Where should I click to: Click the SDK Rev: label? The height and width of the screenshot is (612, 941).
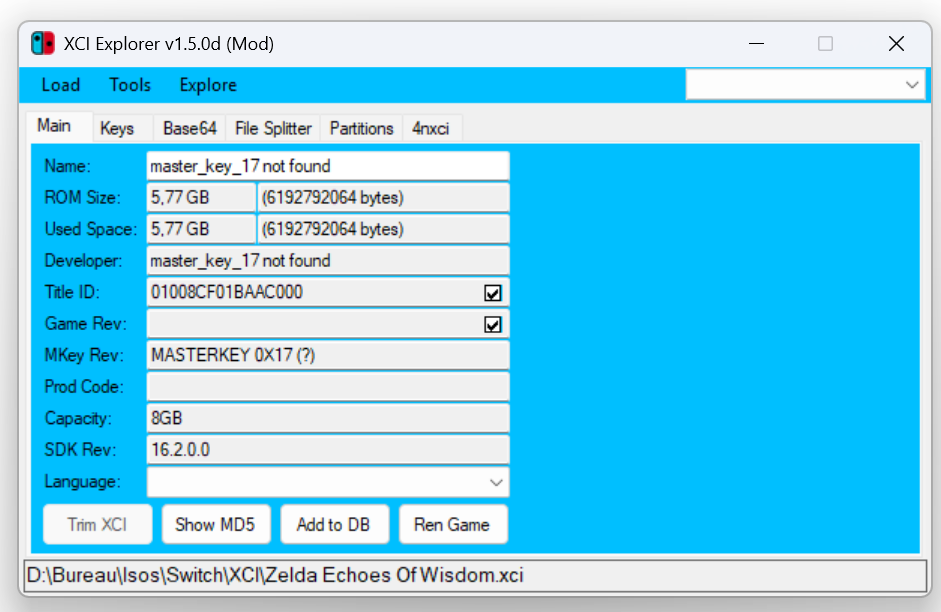click(x=80, y=450)
